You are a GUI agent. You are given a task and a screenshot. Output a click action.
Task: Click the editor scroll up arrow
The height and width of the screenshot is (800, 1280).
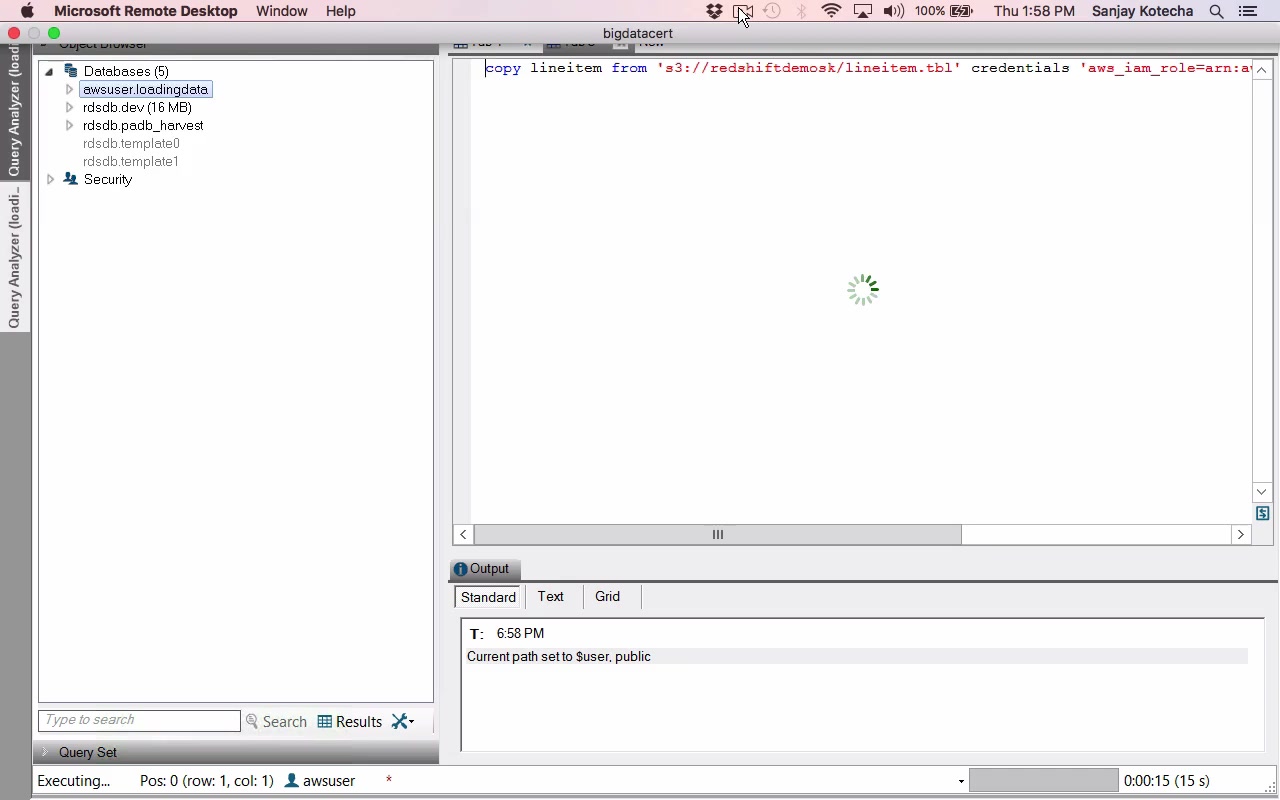click(1262, 70)
